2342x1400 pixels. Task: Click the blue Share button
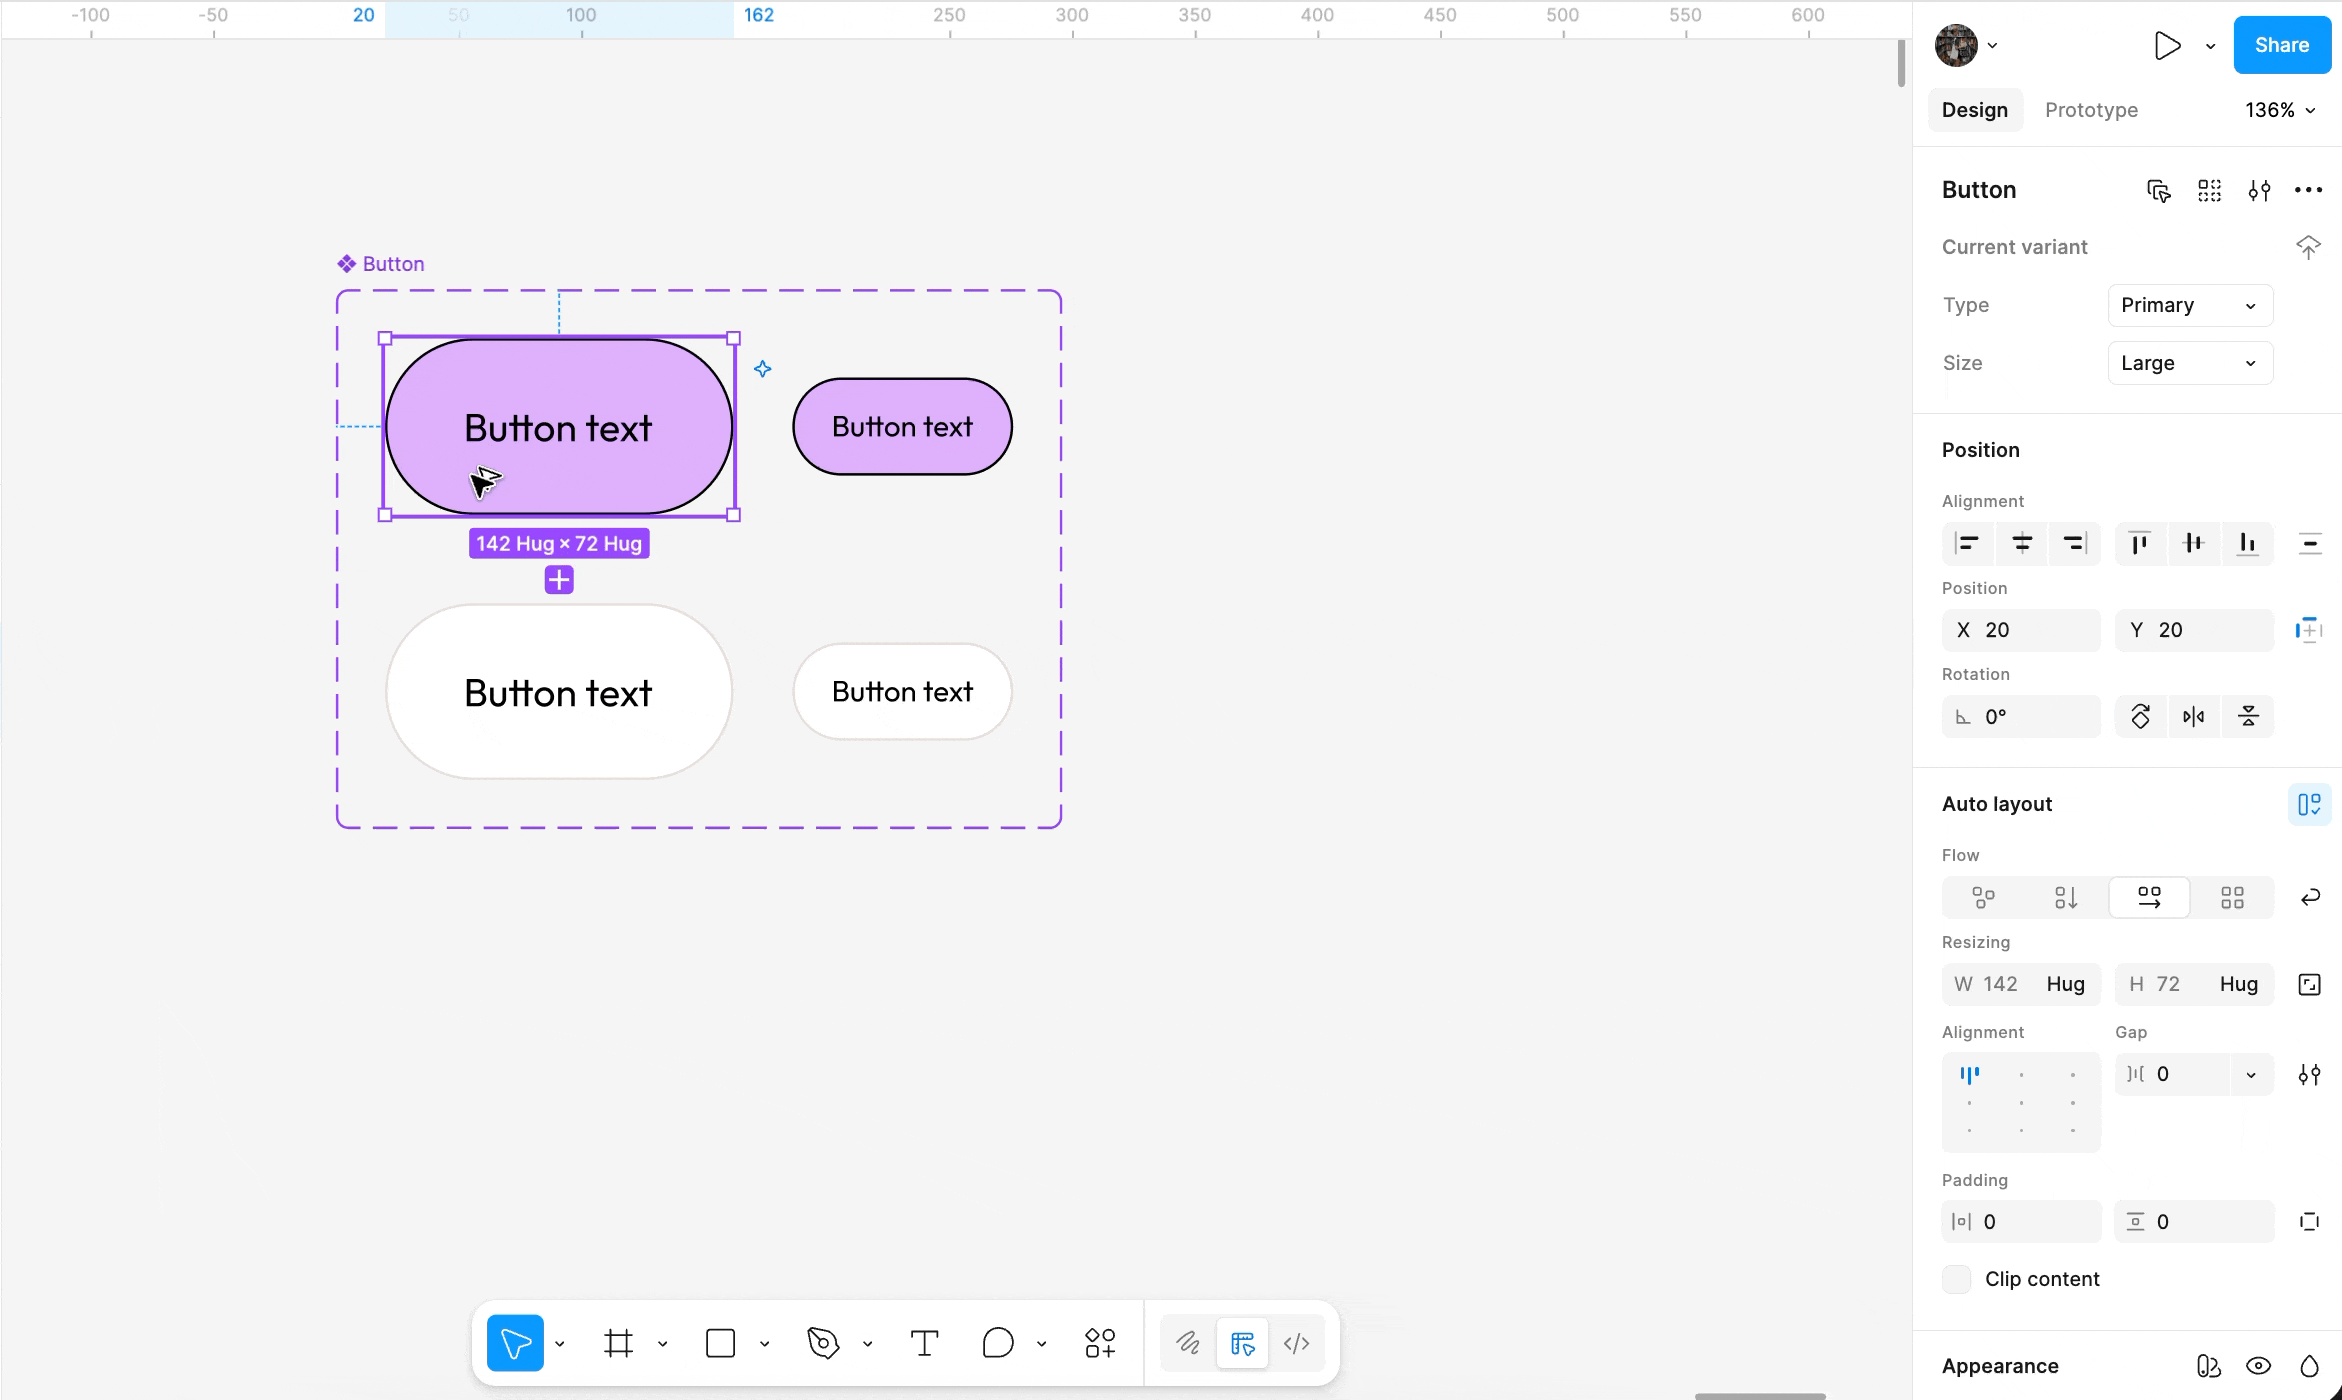2281,45
